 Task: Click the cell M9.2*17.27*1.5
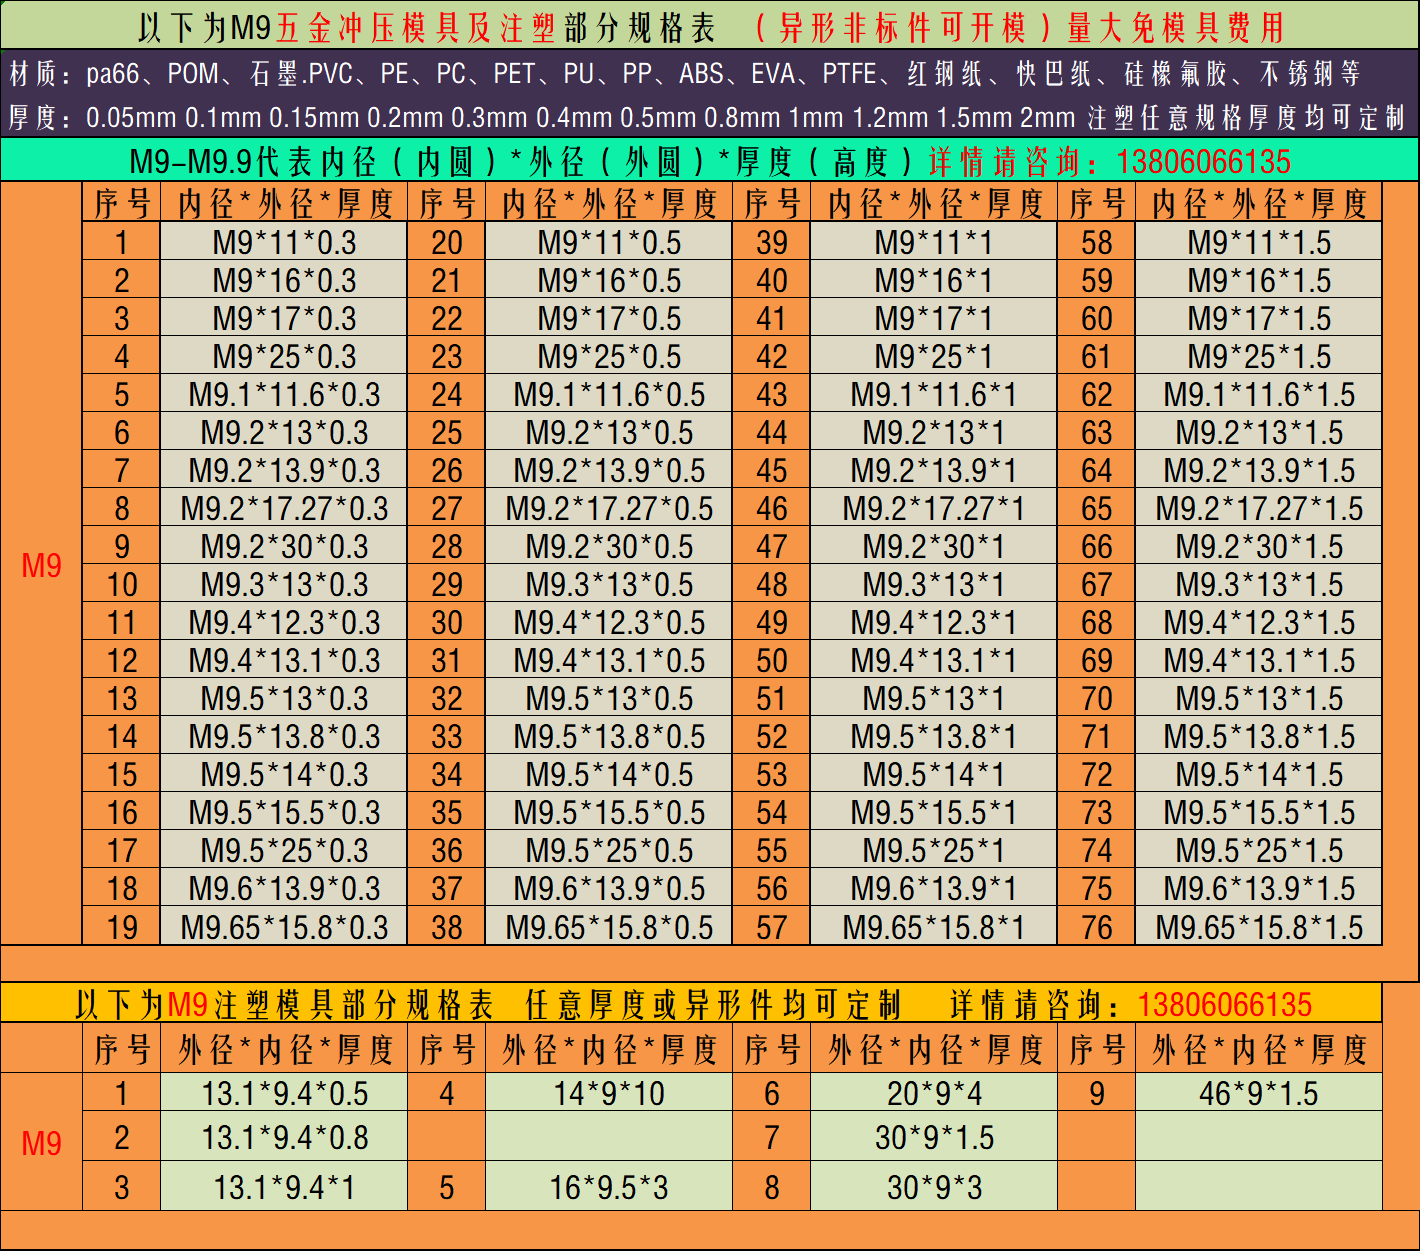coord(1259,508)
